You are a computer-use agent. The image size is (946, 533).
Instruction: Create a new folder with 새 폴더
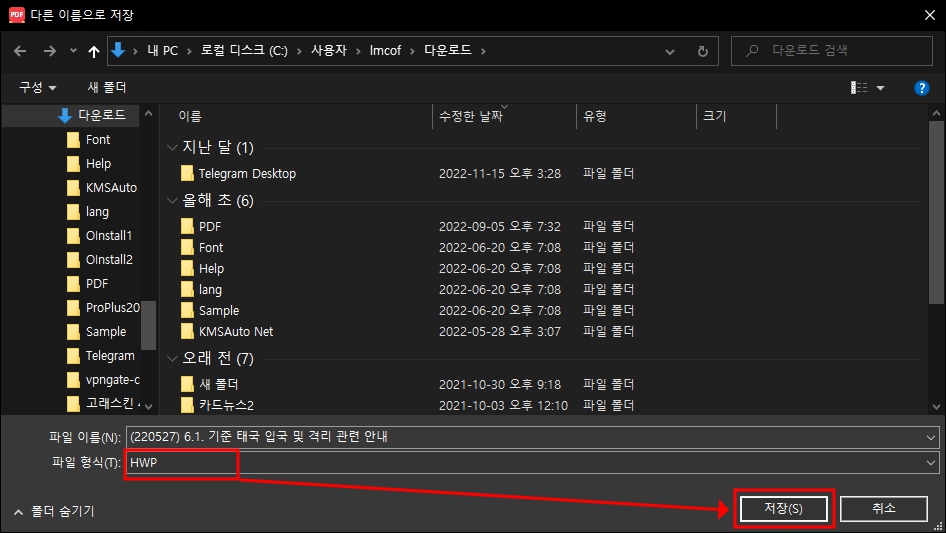[107, 88]
